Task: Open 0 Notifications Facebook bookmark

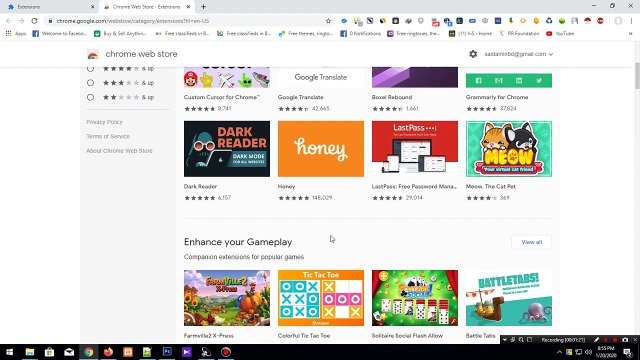Action: (361, 33)
